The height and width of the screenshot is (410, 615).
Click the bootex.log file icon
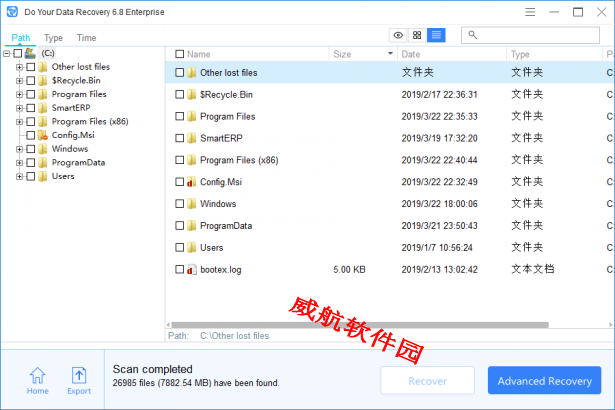click(x=191, y=270)
